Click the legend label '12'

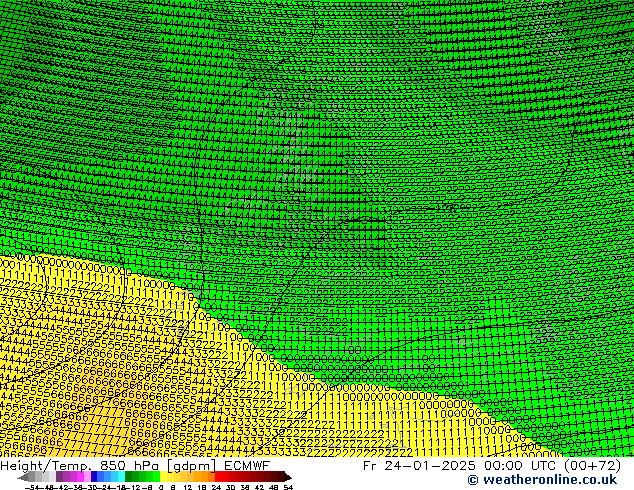(x=188, y=487)
